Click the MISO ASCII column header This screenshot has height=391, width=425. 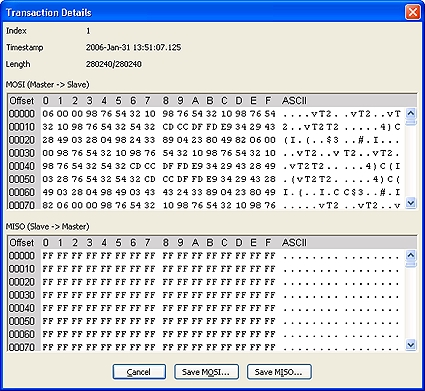[294, 243]
